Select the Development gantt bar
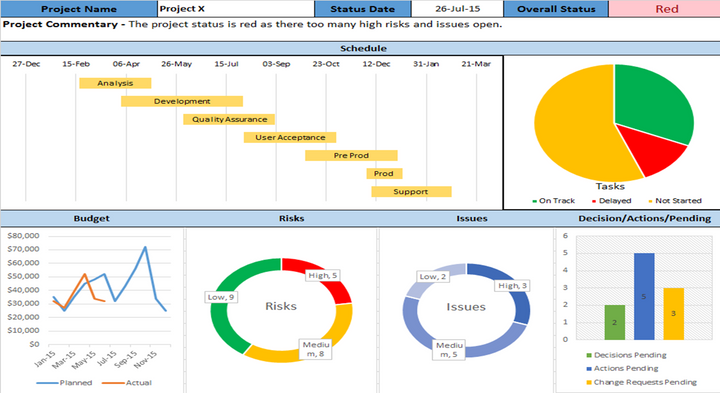 182,101
